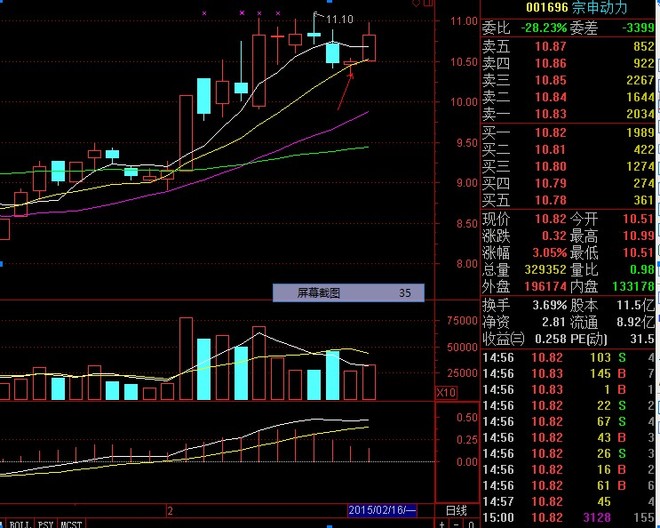This screenshot has height=528, width=660.
Task: Select the 卖三 row priced 10.85
Action: coord(568,80)
